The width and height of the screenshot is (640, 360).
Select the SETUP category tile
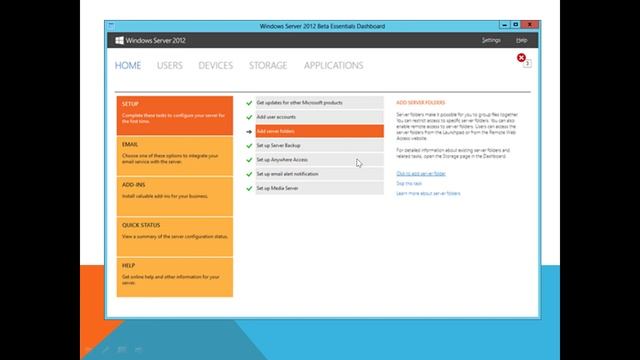coord(175,116)
